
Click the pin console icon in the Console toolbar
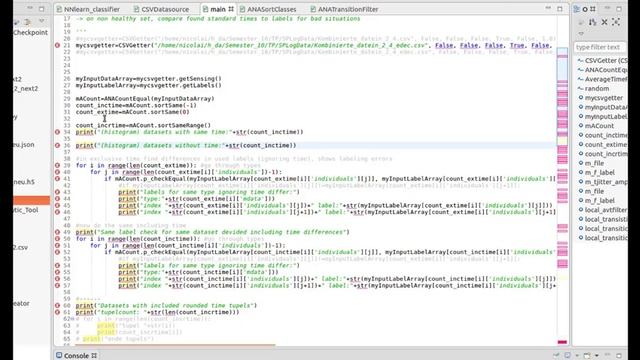[x=556, y=356]
